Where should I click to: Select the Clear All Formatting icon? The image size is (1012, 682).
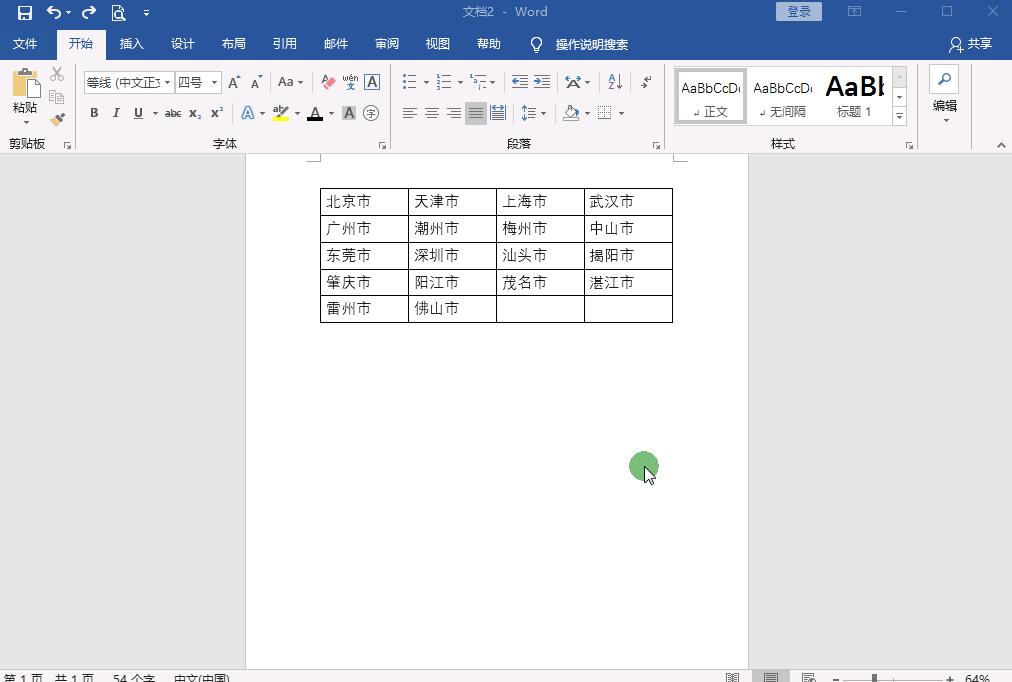click(327, 82)
